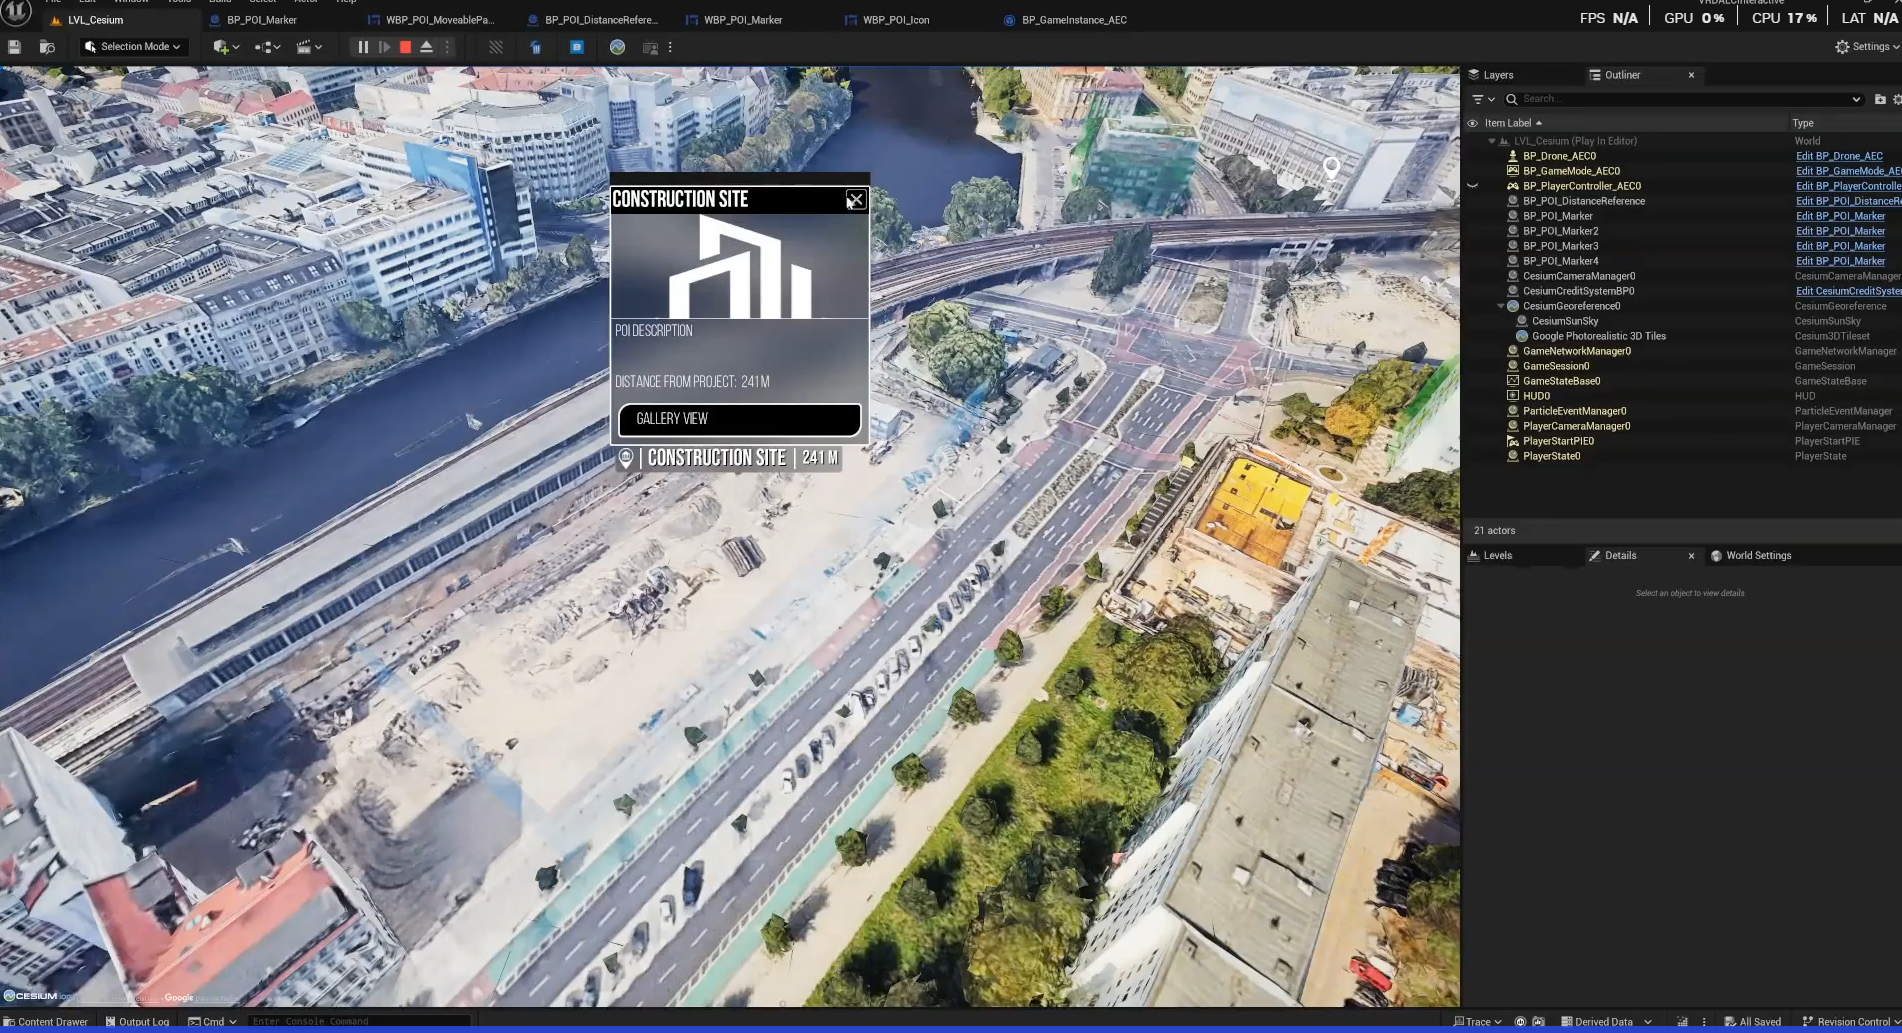Toggle visibility of BP_PlayerController_AEC0

coord(1472,186)
